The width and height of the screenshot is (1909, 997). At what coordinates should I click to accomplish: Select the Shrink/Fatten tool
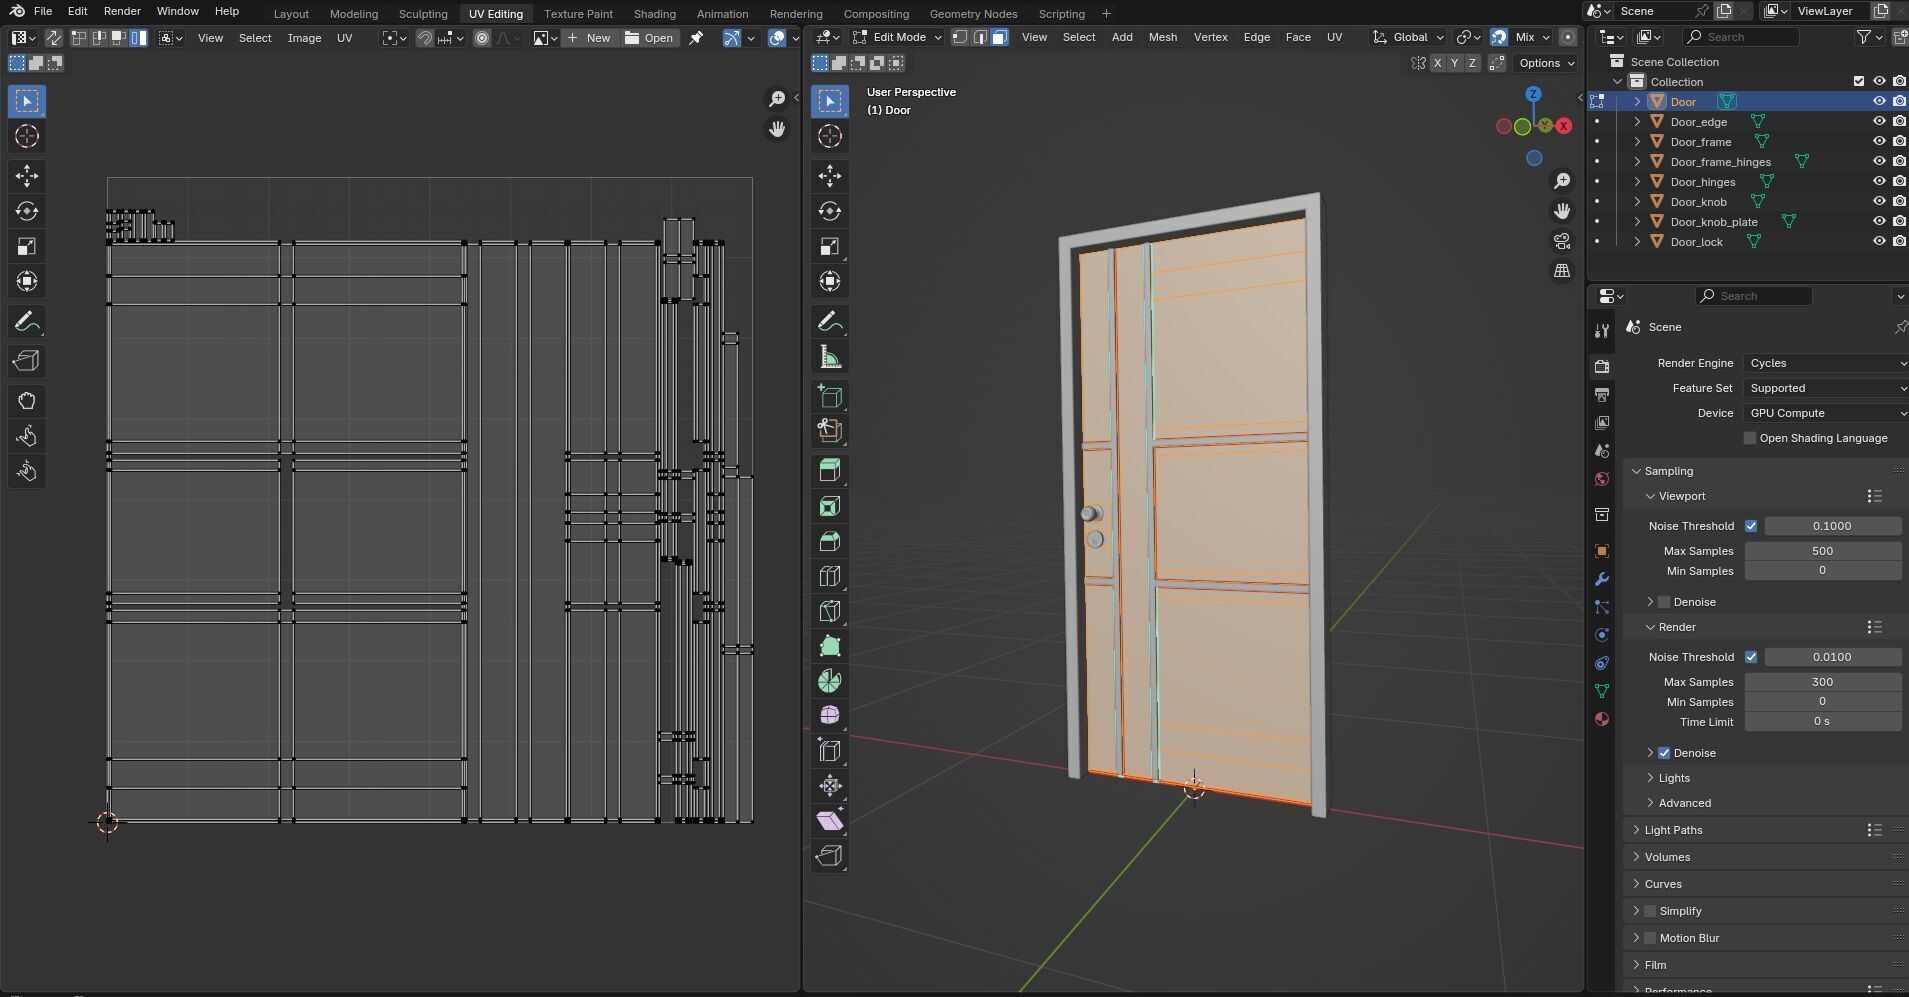point(830,786)
